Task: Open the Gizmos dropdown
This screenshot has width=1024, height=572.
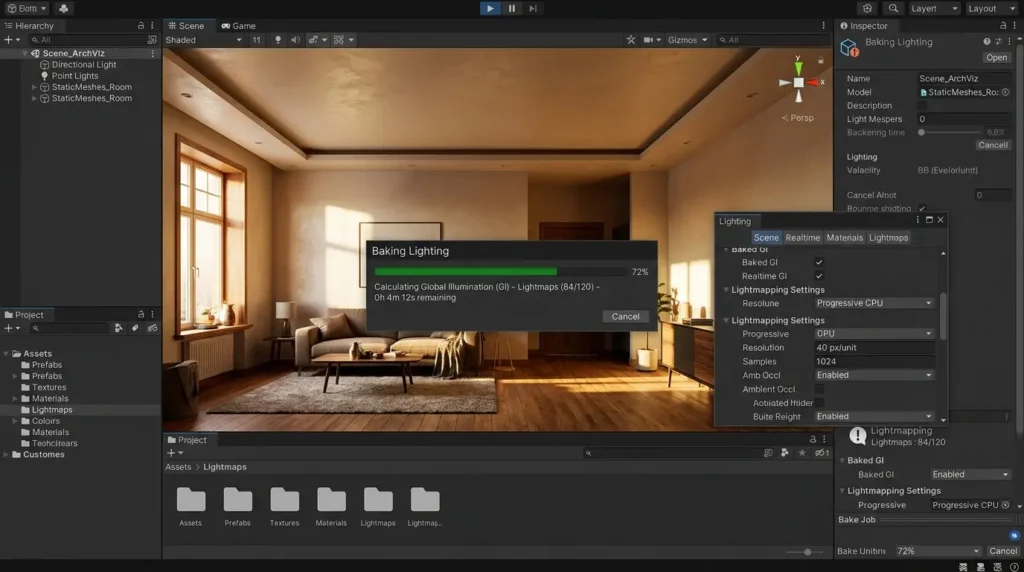Action: click(687, 40)
